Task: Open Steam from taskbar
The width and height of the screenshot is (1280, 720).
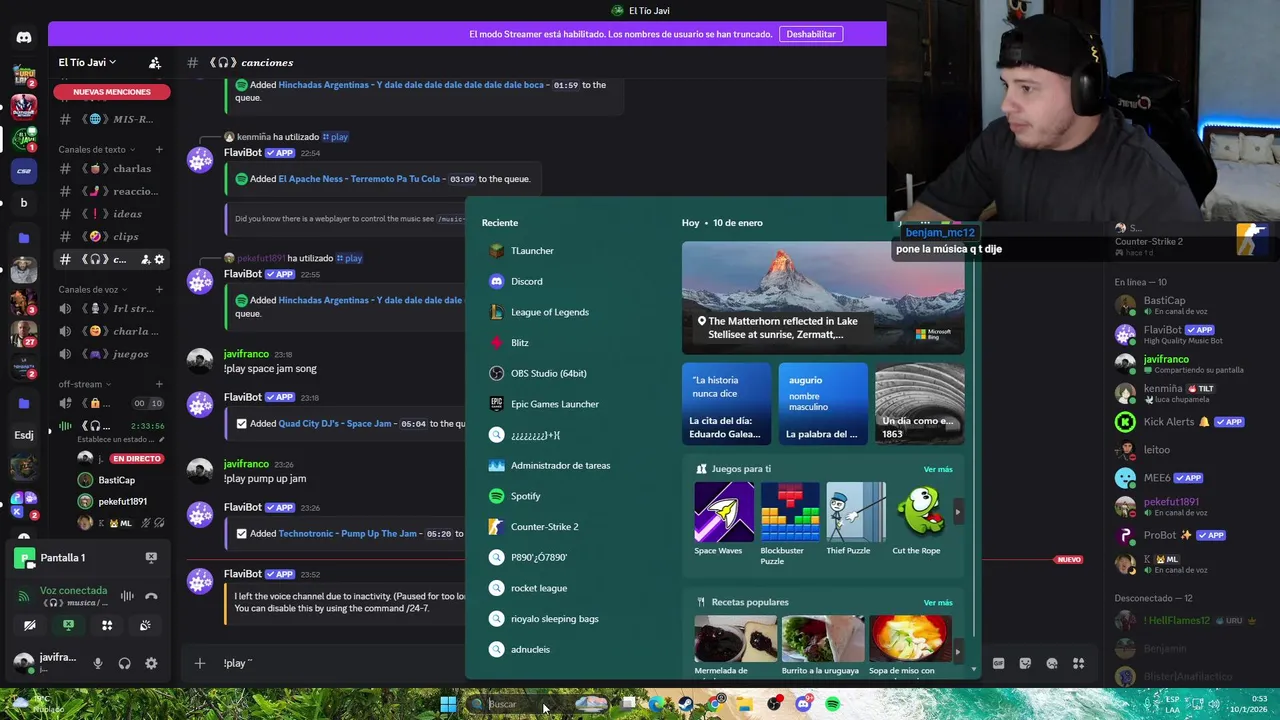Action: pyautogui.click(x=686, y=704)
